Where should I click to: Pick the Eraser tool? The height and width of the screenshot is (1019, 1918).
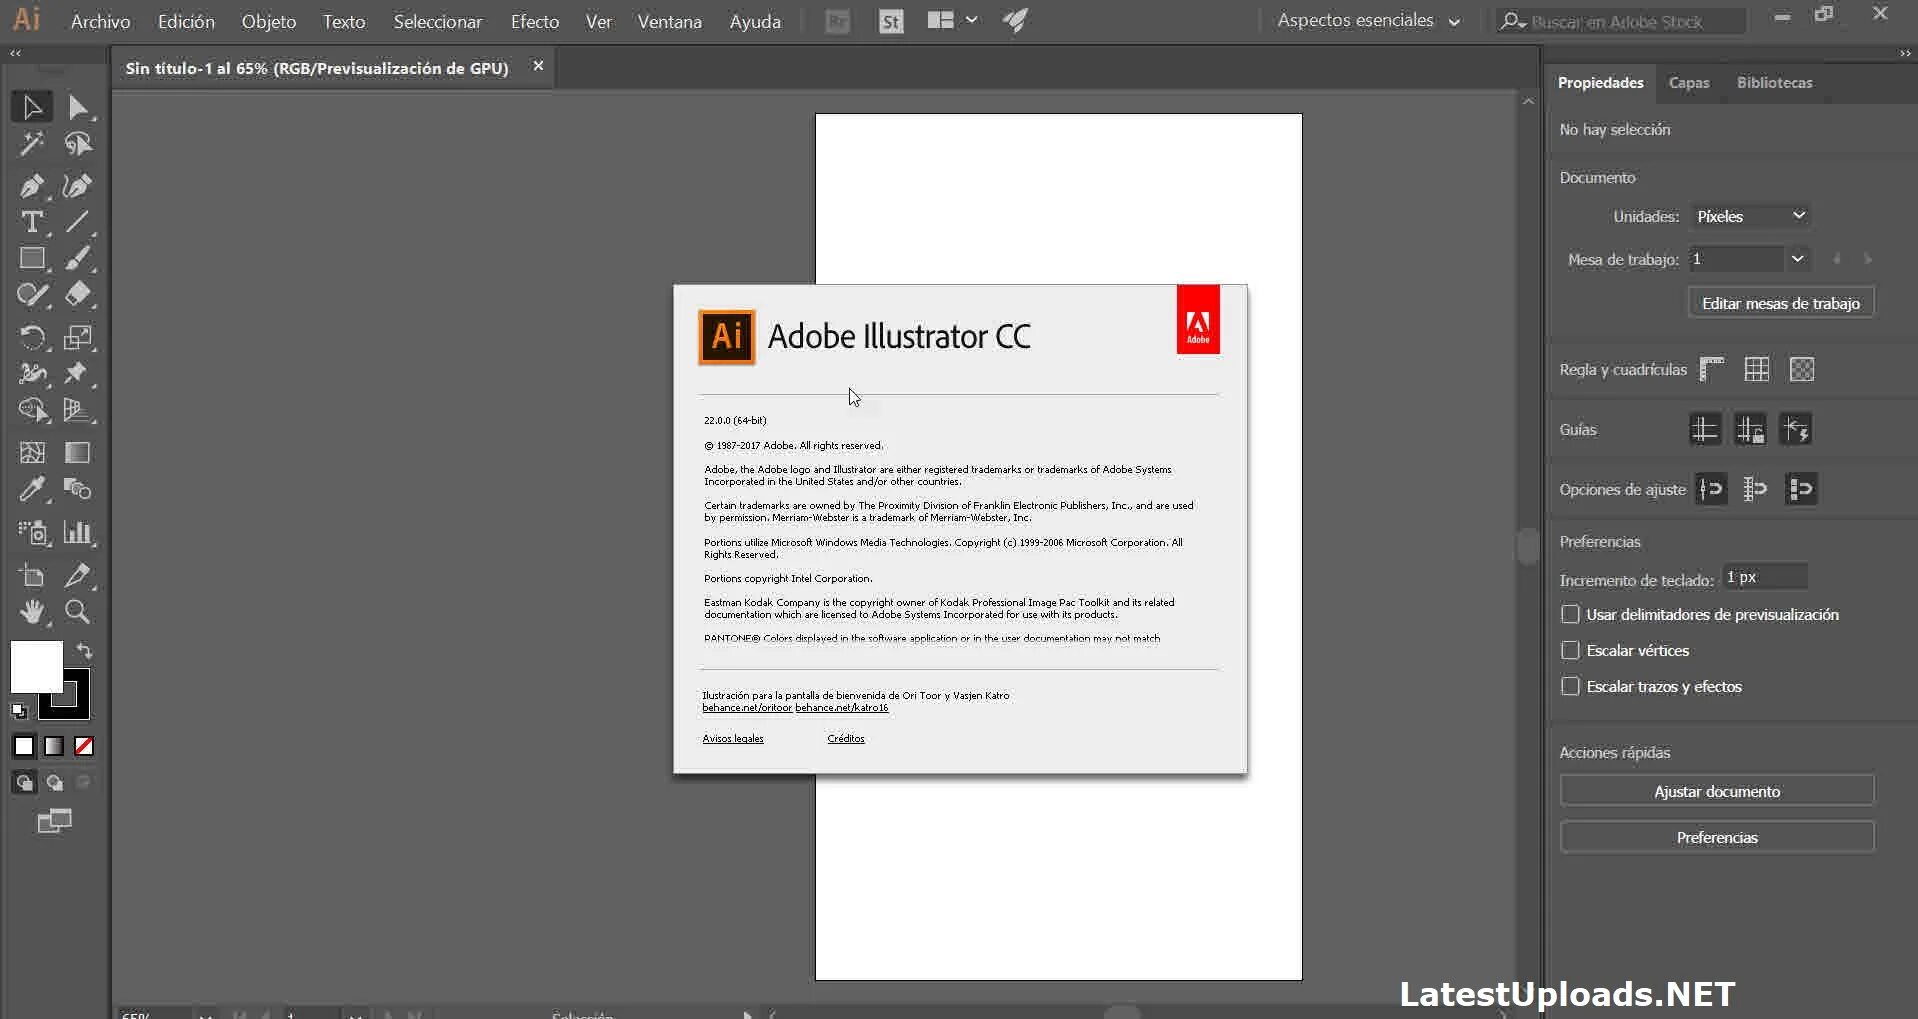pyautogui.click(x=78, y=295)
